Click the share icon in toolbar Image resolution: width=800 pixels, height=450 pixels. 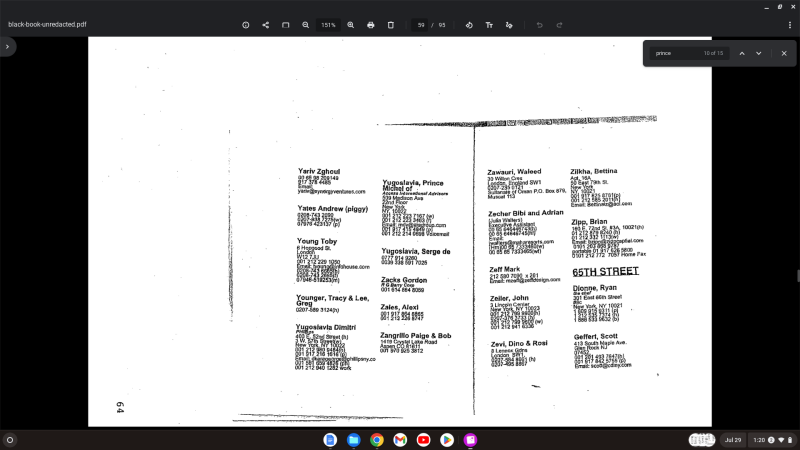[266, 25]
